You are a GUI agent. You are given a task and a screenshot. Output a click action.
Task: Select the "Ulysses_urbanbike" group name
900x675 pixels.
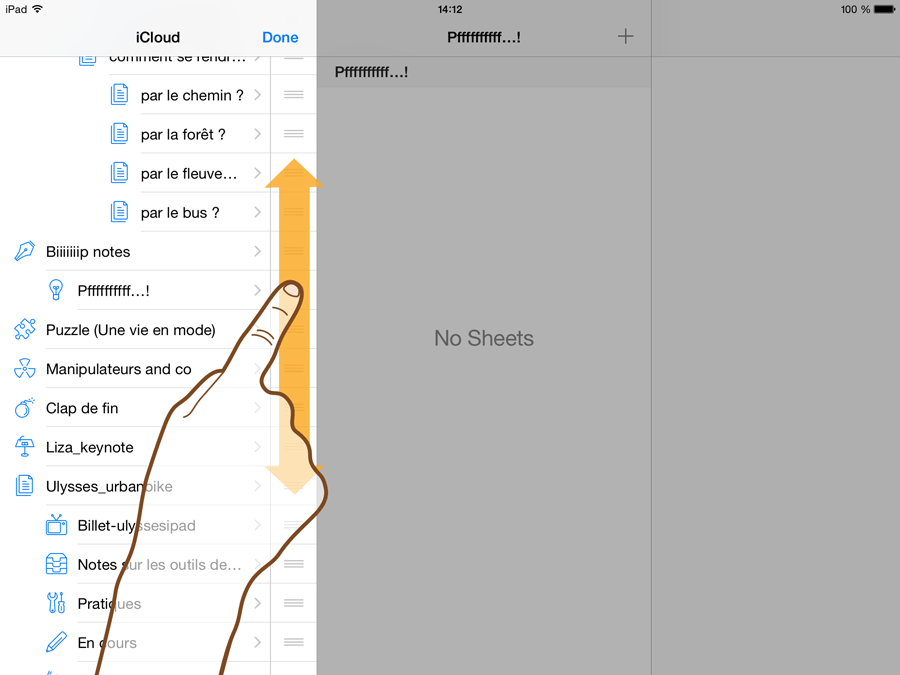point(109,487)
